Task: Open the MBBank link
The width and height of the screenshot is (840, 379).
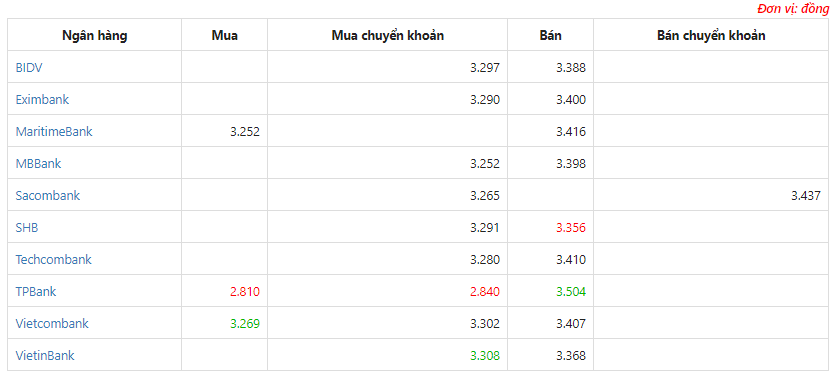Action: click(x=39, y=164)
